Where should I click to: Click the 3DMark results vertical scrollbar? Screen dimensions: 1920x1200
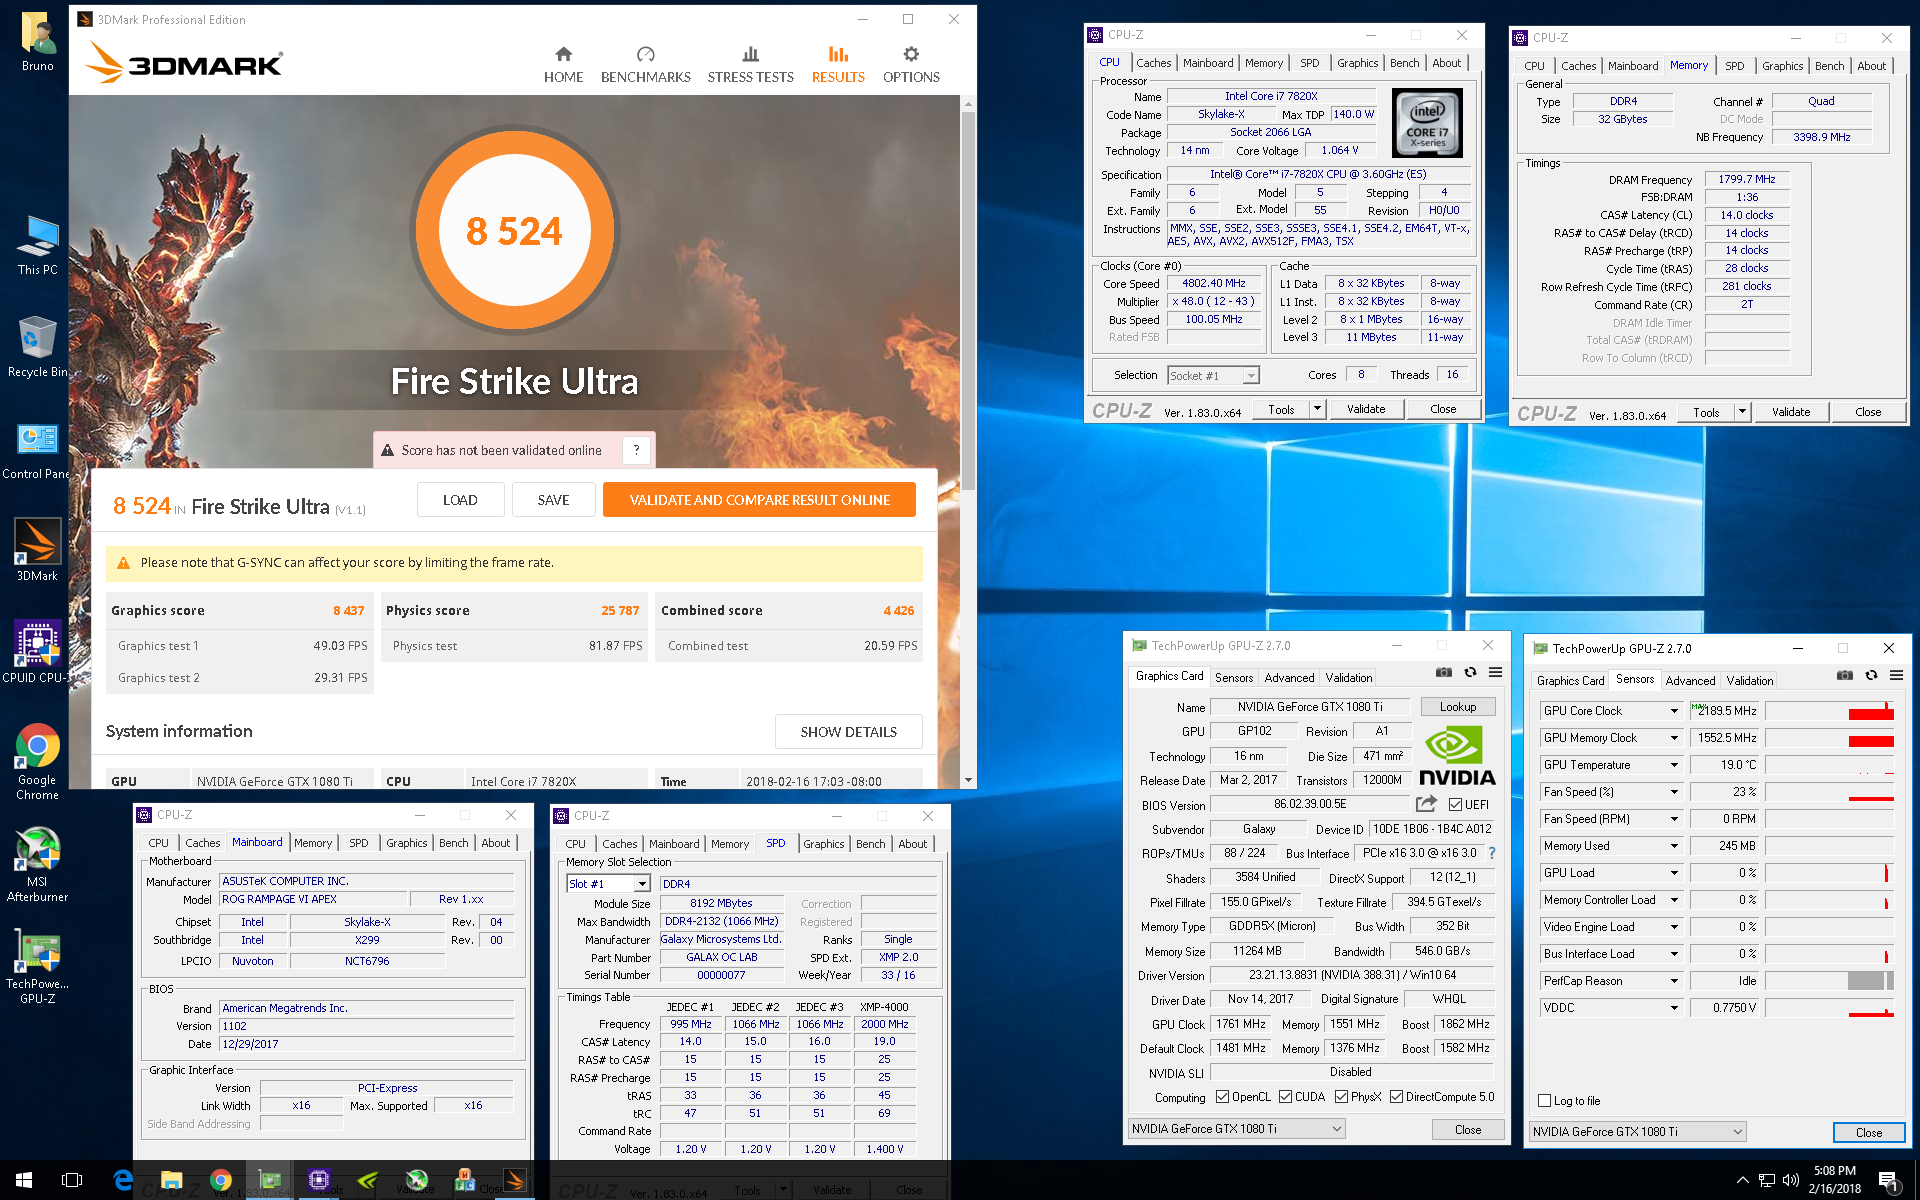pyautogui.click(x=968, y=300)
